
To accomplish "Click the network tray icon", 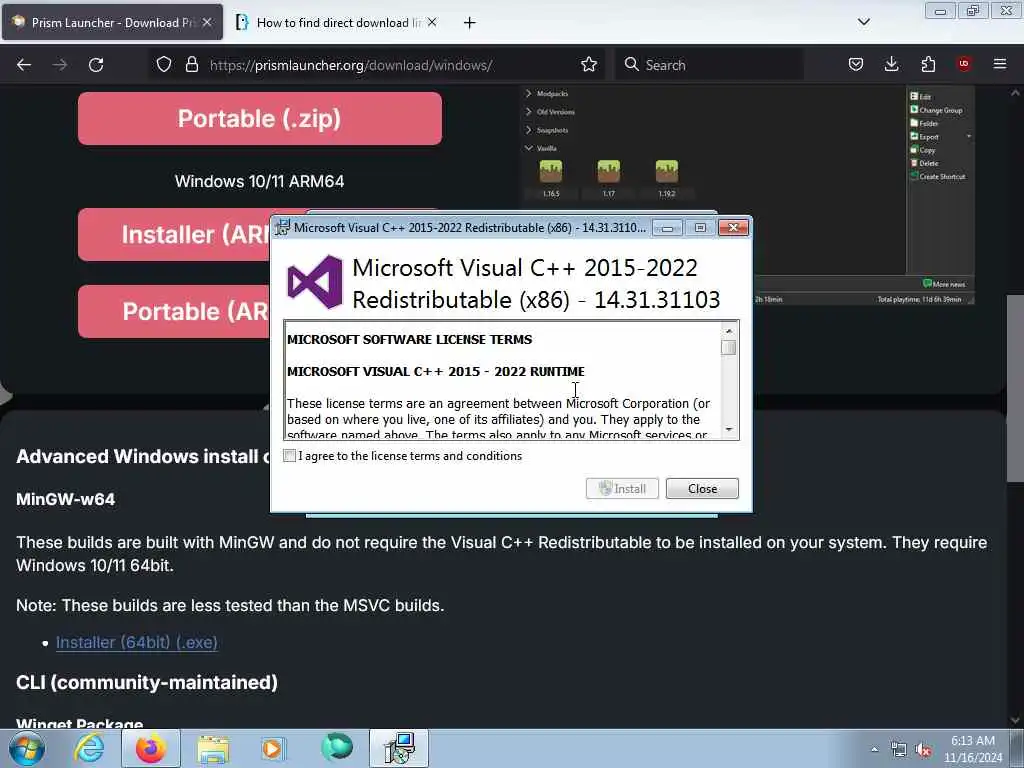I will 899,750.
